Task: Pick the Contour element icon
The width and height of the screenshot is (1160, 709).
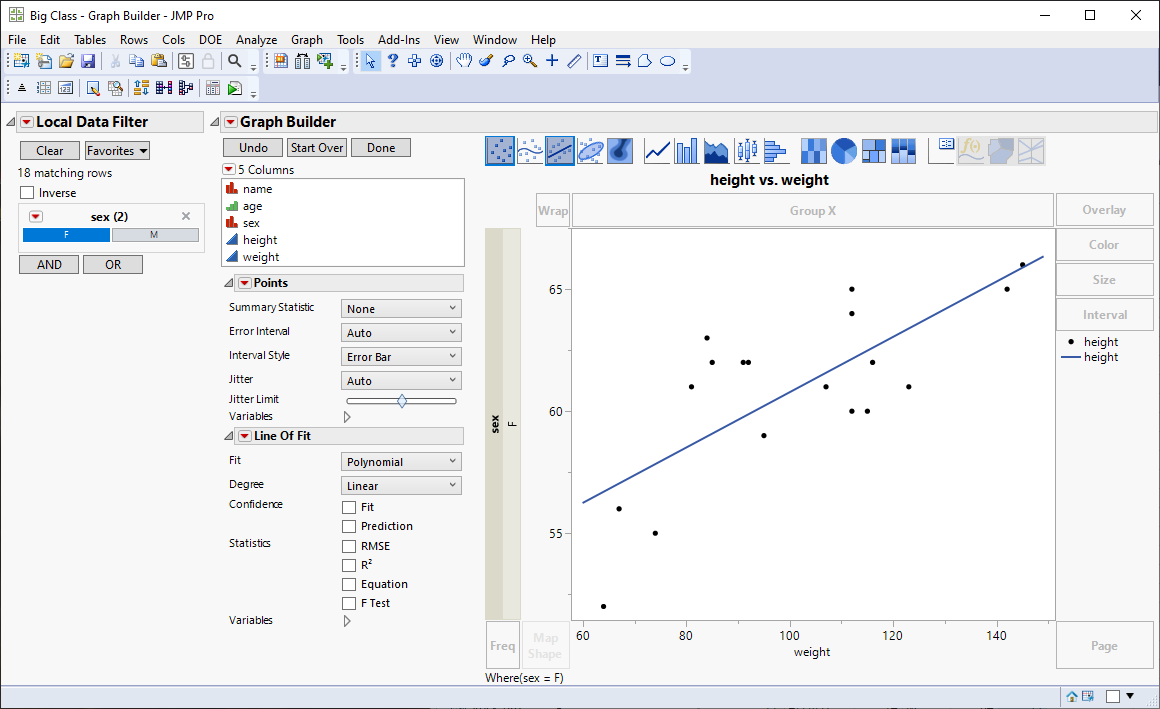Action: [620, 151]
